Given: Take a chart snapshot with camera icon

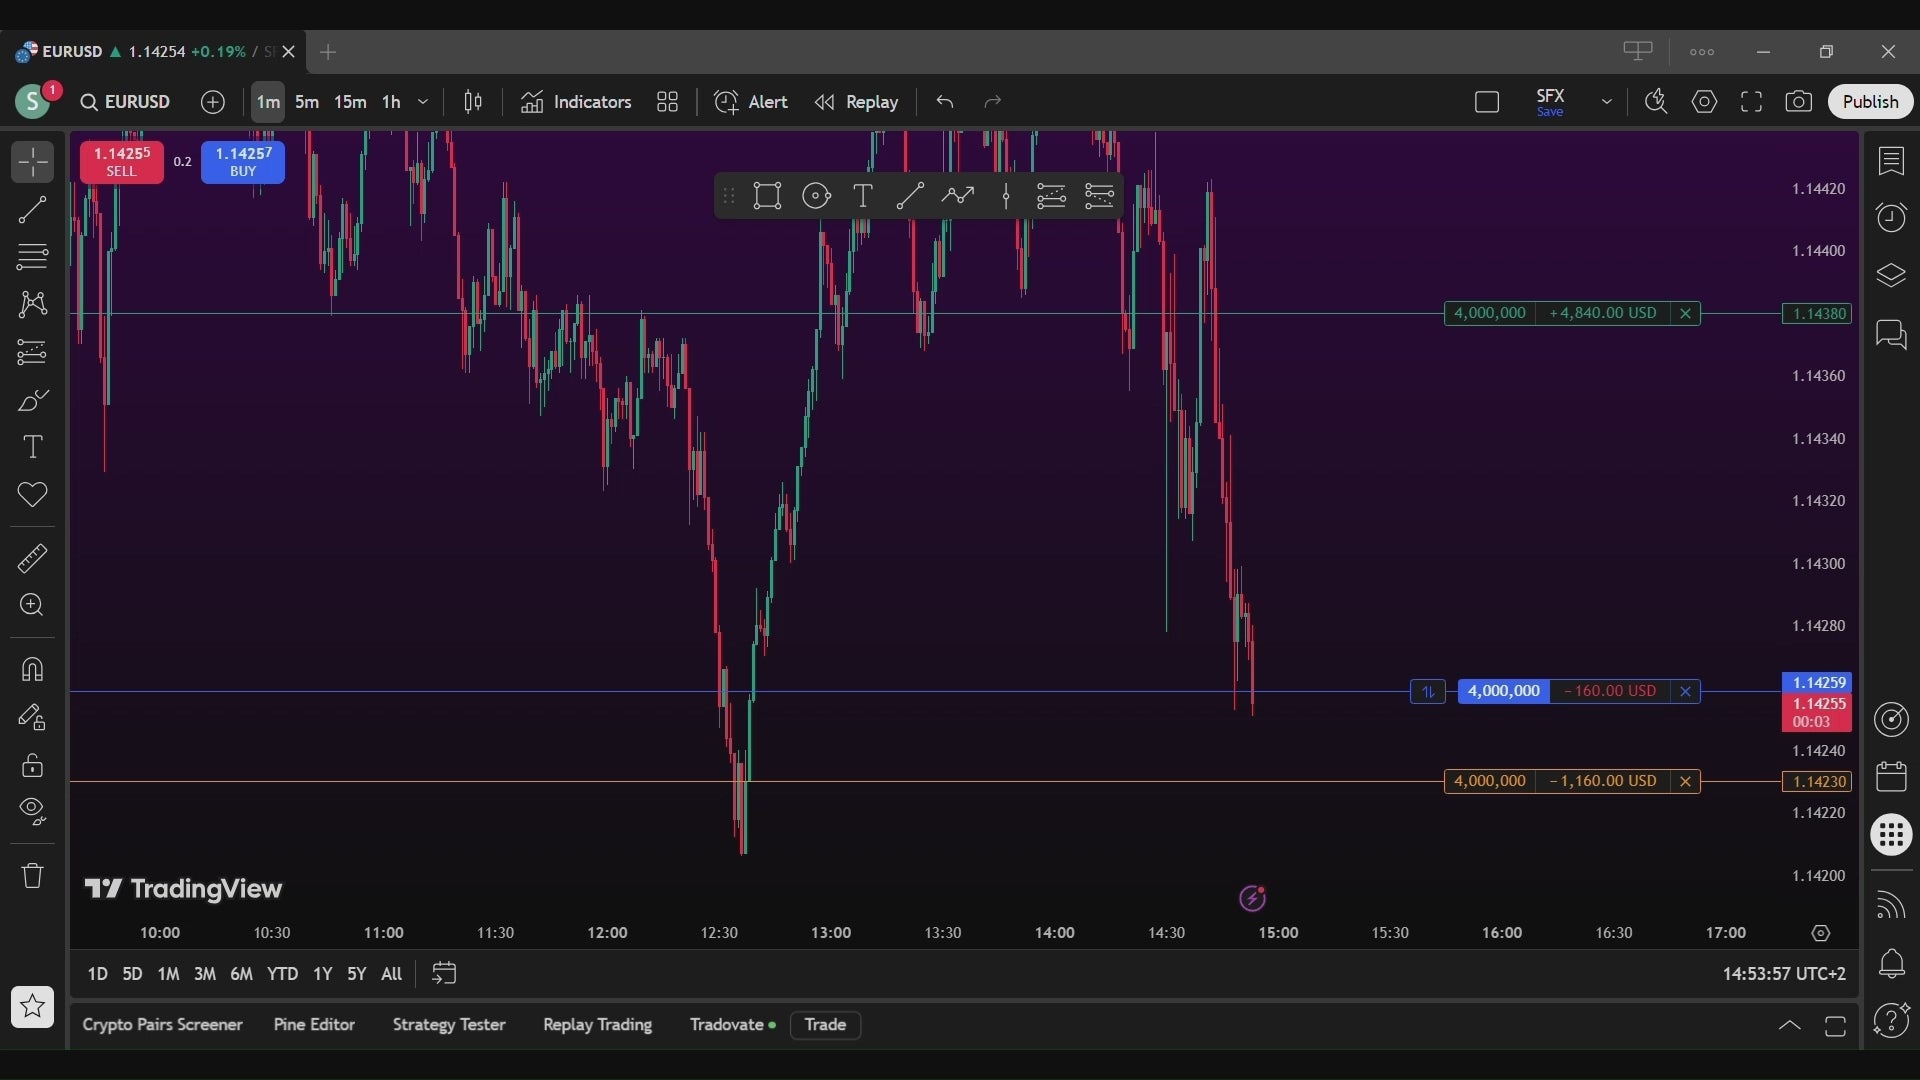Looking at the screenshot, I should pos(1799,102).
